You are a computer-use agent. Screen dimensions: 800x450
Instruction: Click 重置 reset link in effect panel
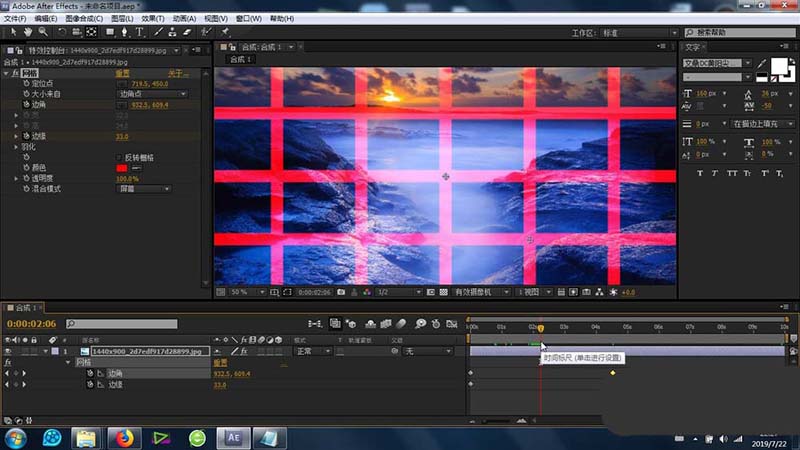122,73
